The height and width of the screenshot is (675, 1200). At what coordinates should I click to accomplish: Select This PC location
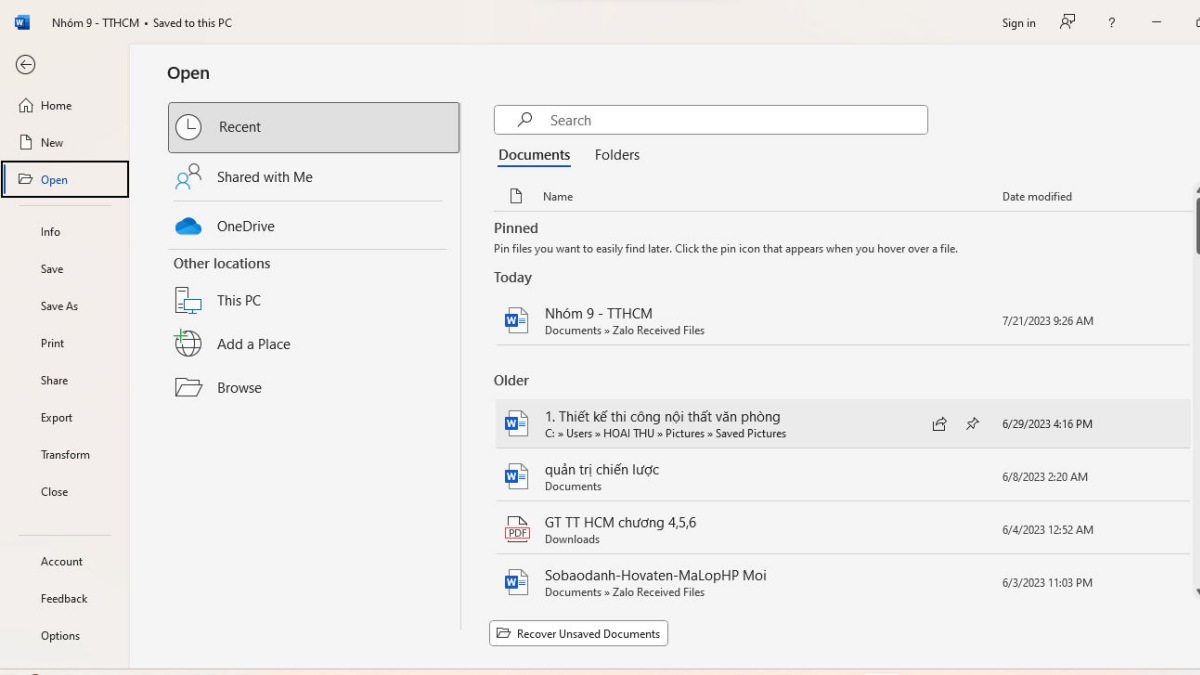(x=238, y=300)
